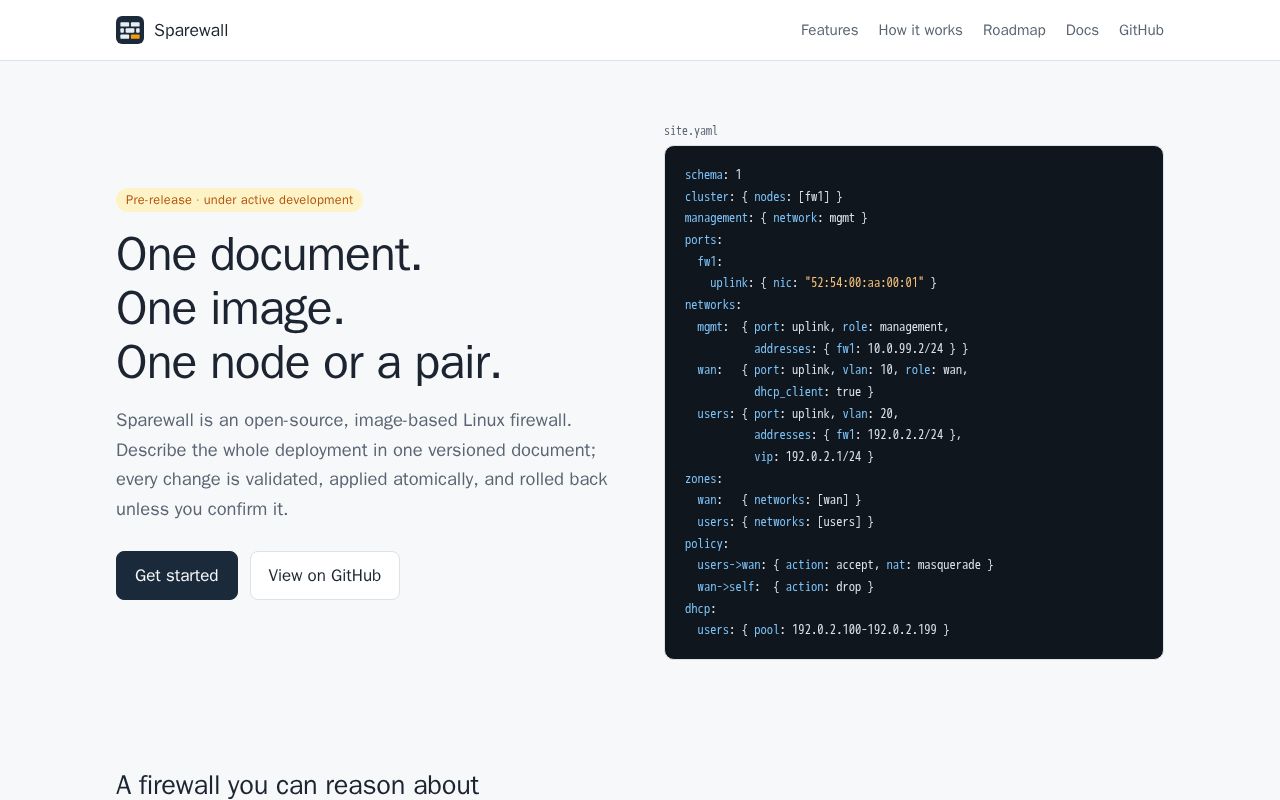The width and height of the screenshot is (1280, 800).
Task: Click the Get started button
Action: pos(177,575)
